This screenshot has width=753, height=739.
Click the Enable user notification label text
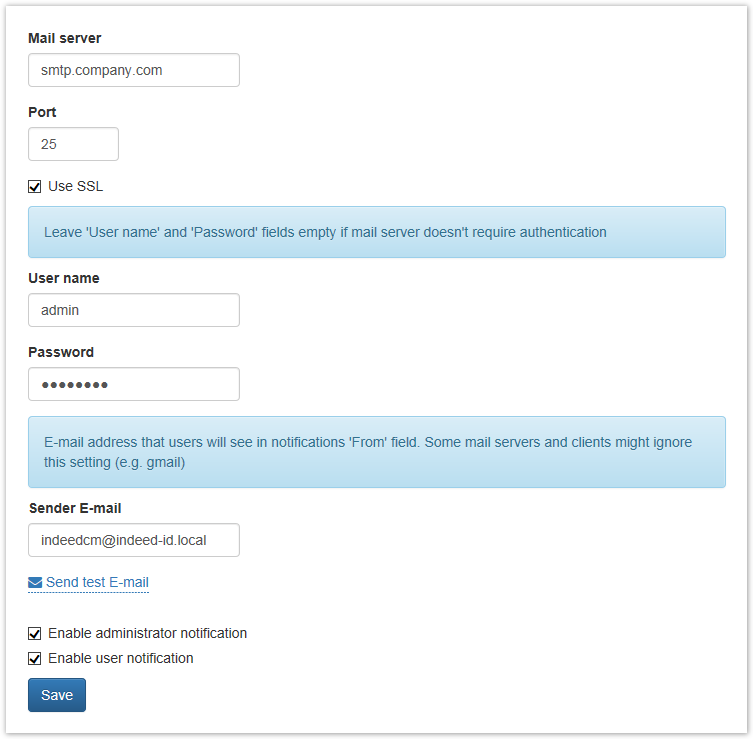pos(120,659)
